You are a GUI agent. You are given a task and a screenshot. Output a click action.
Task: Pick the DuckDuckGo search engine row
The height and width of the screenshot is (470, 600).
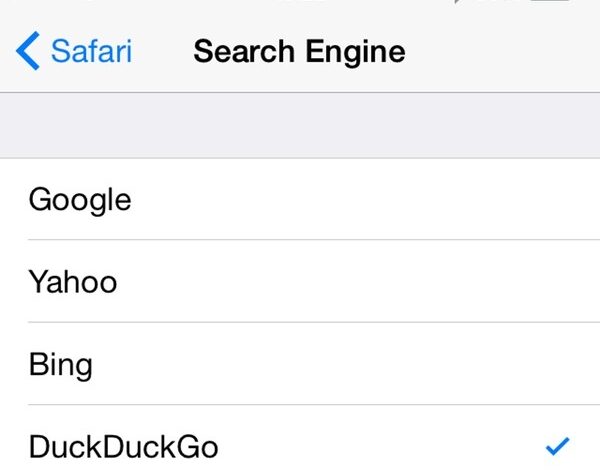pos(300,444)
